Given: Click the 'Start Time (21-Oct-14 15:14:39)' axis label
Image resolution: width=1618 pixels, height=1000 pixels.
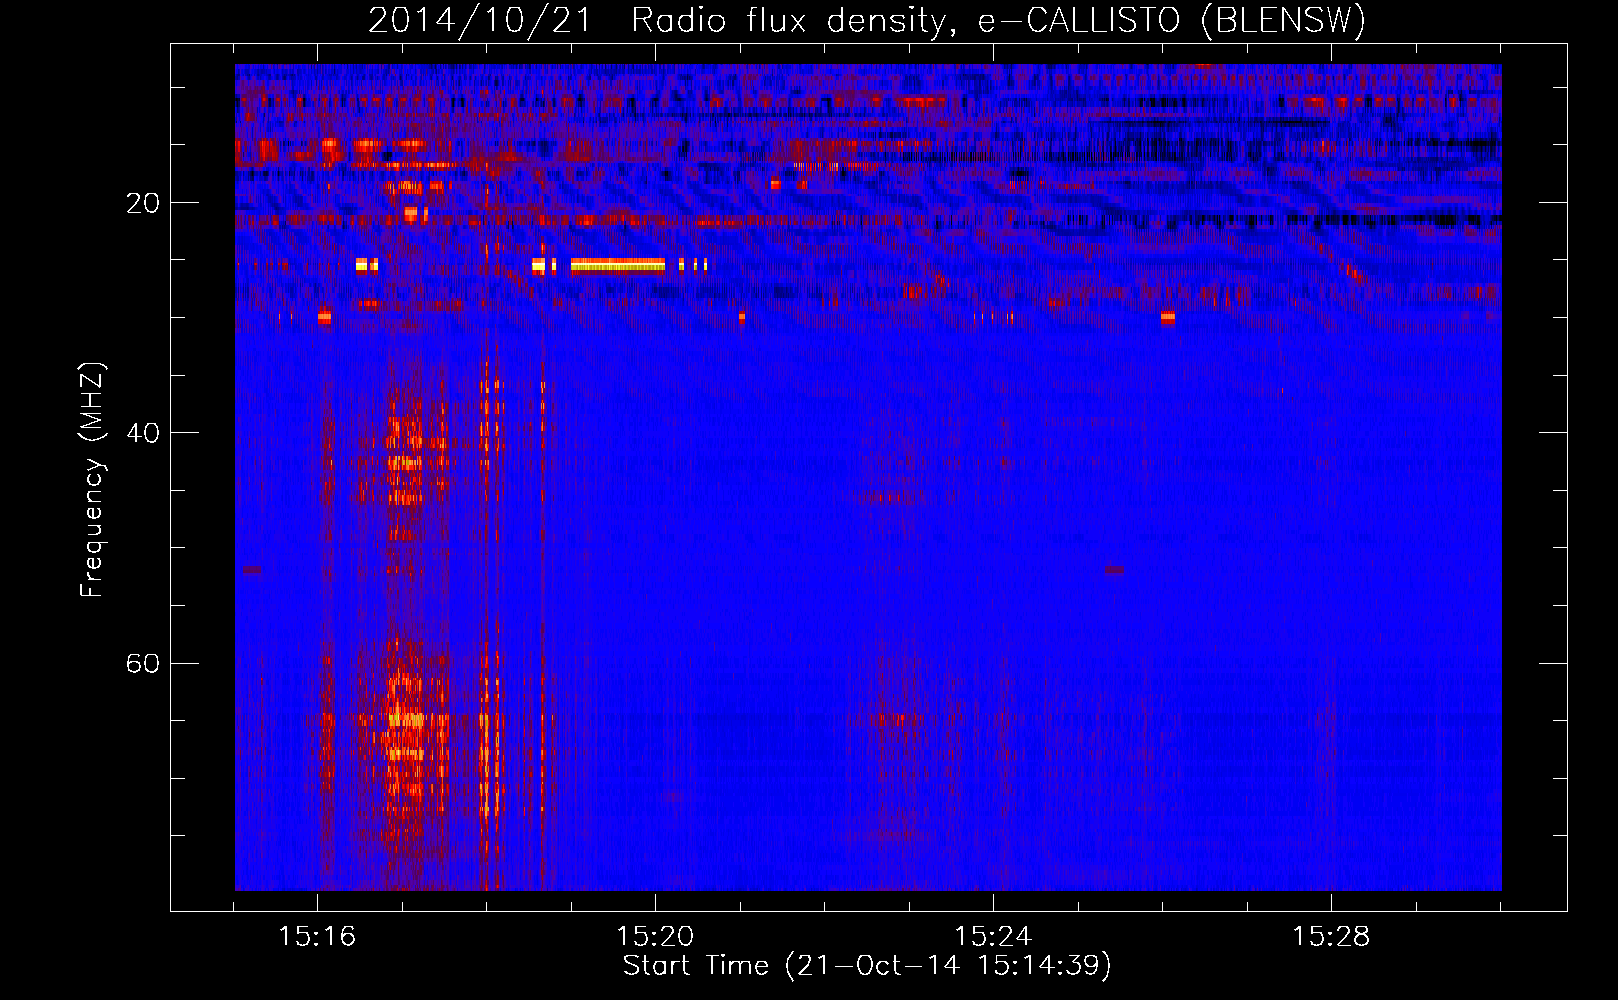Looking at the screenshot, I should pyautogui.click(x=867, y=966).
